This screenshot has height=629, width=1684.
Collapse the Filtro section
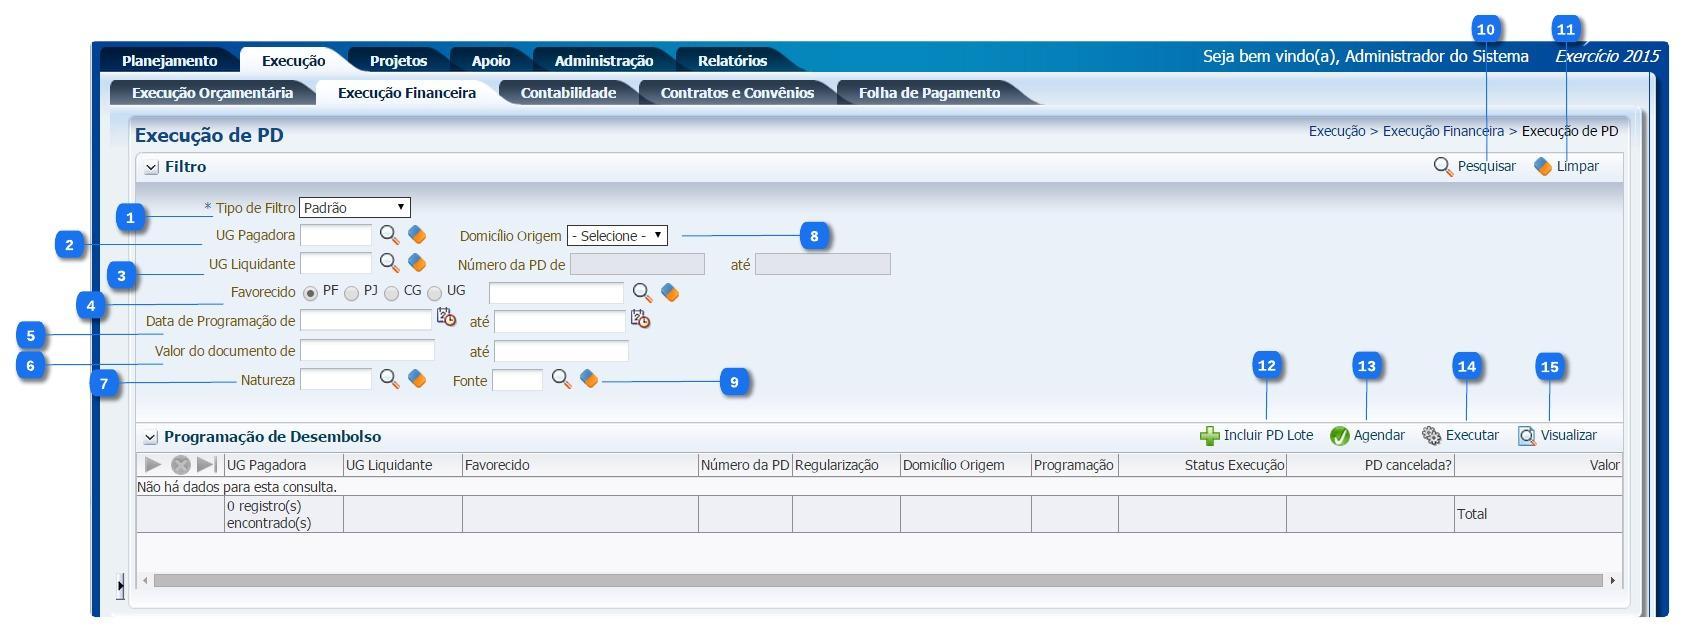151,168
